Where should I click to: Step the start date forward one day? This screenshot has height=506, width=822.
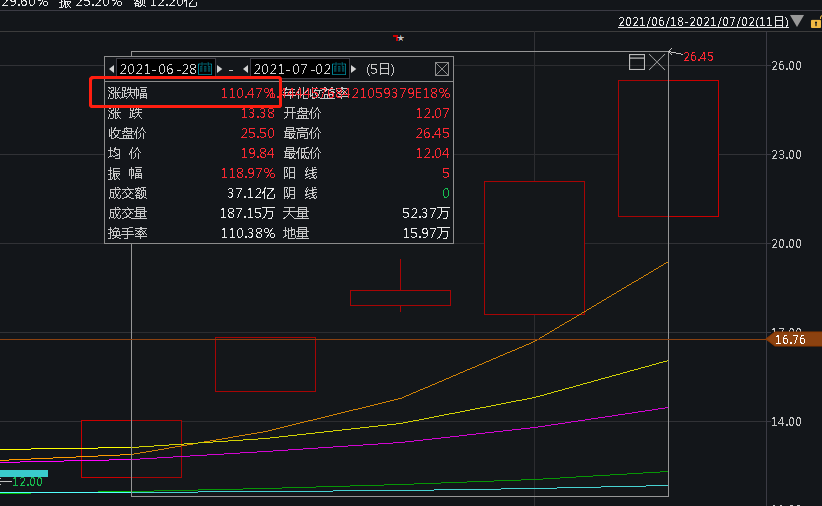[x=219, y=69]
